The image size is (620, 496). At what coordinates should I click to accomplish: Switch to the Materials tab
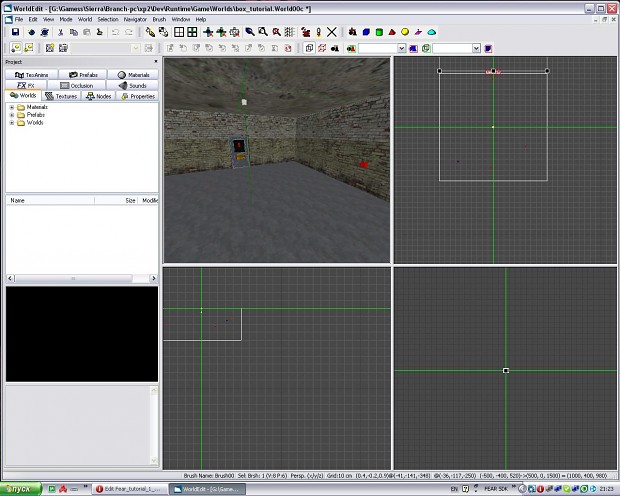point(133,75)
